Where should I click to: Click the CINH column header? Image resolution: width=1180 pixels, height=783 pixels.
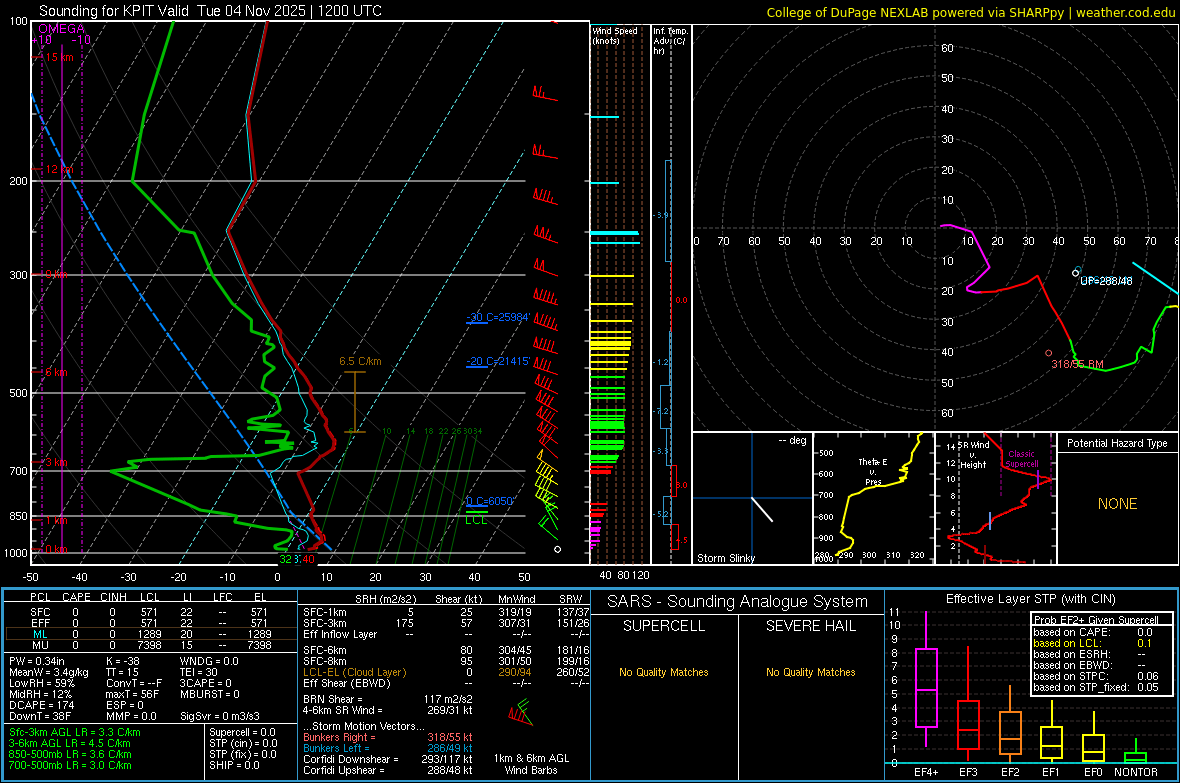[113, 597]
